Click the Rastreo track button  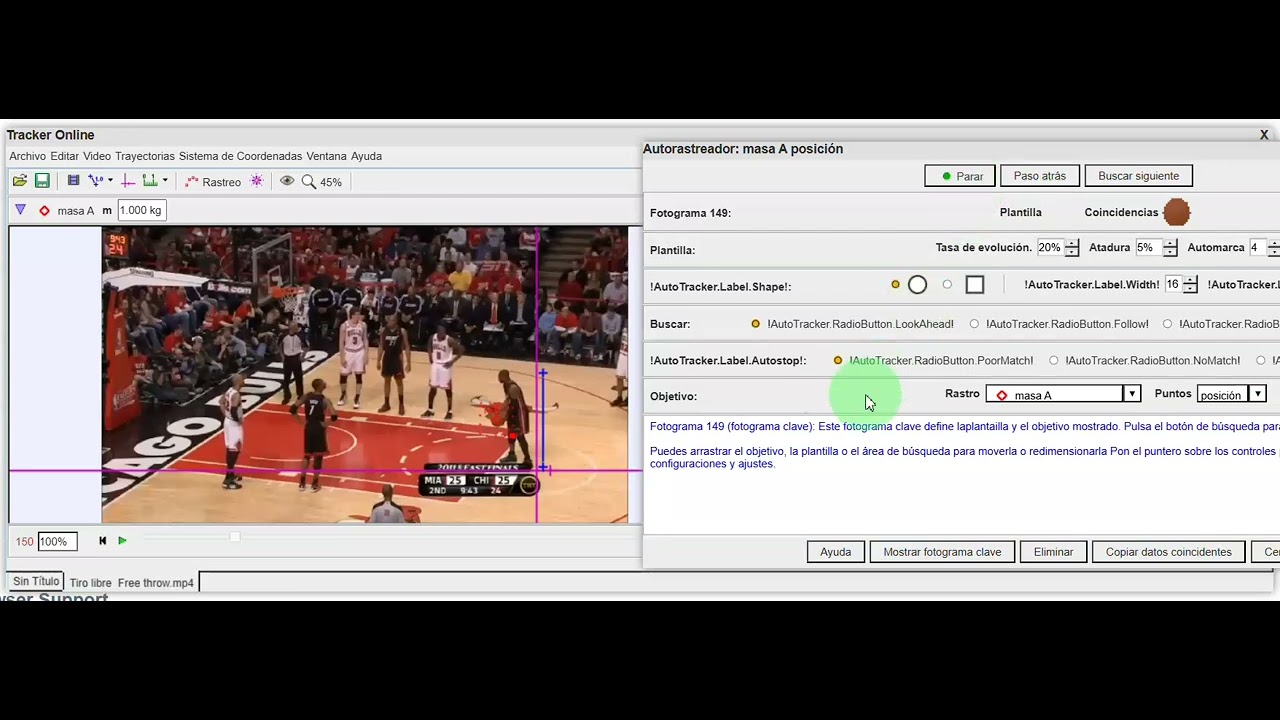[213, 181]
